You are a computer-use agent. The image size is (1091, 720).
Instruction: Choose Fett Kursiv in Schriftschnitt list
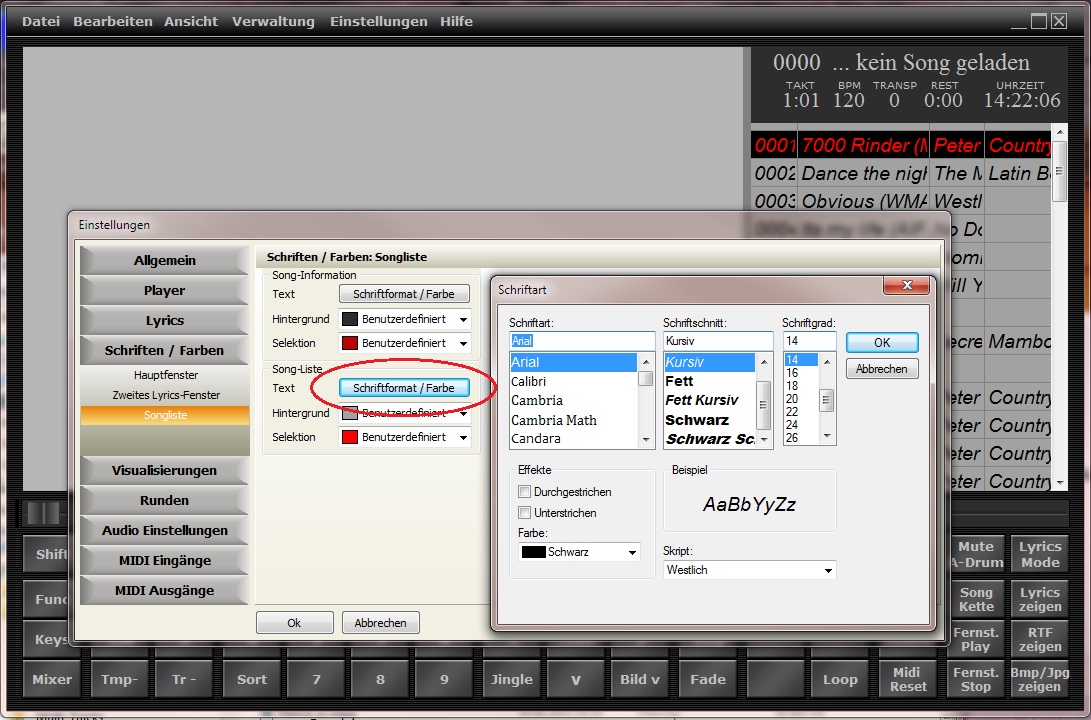click(701, 400)
